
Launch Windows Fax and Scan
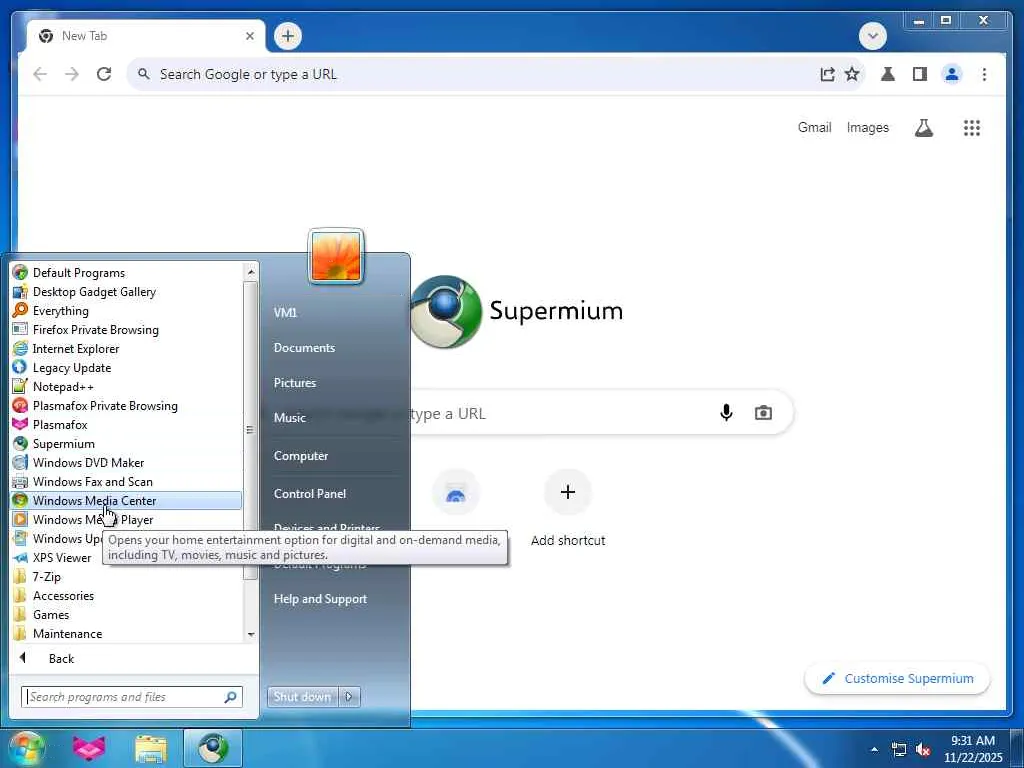(x=126, y=481)
